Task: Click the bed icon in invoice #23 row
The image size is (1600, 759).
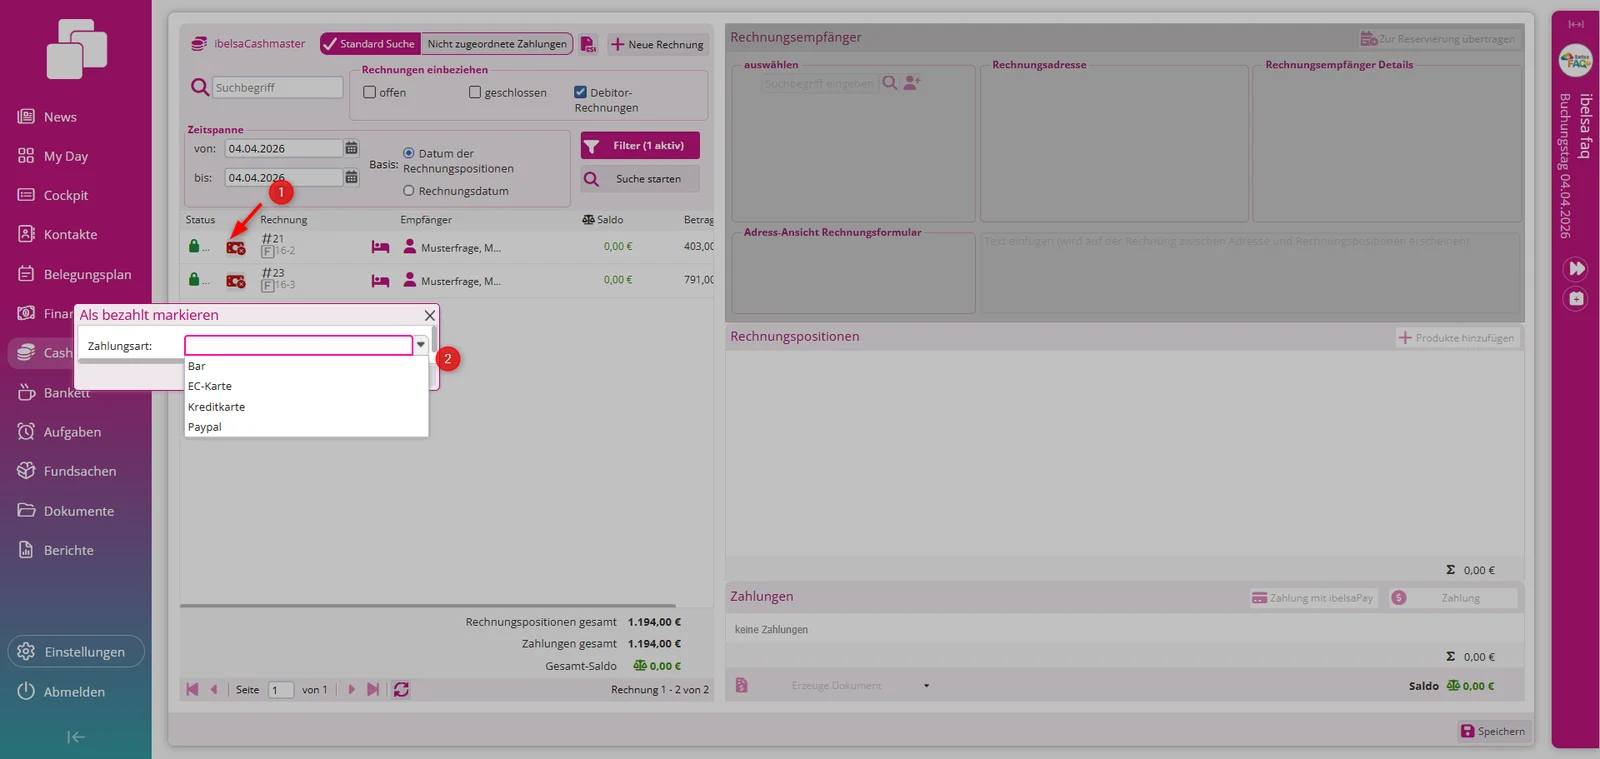Action: pos(380,281)
